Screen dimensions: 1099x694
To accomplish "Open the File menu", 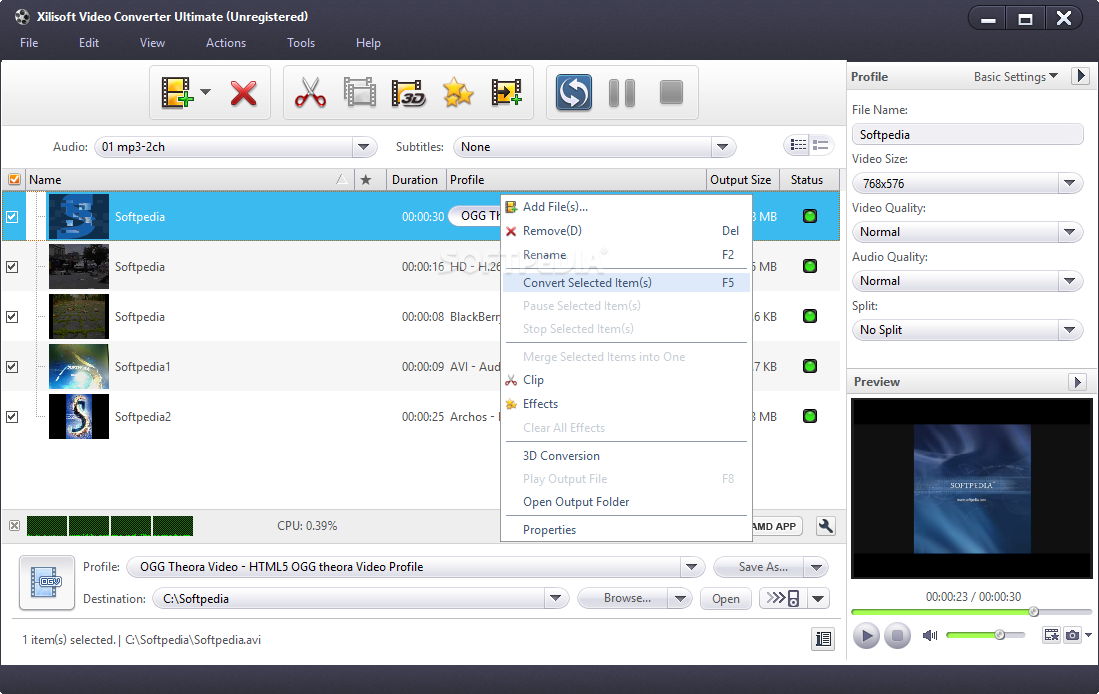I will 29,43.
